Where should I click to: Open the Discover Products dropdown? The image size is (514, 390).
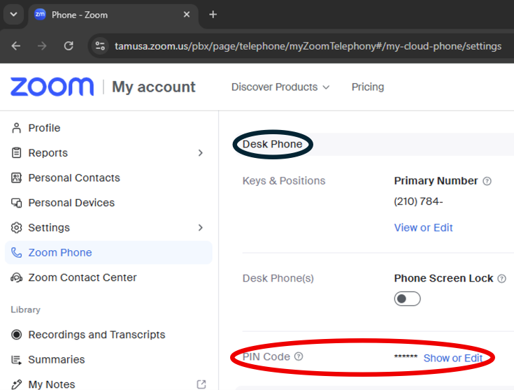coord(280,87)
